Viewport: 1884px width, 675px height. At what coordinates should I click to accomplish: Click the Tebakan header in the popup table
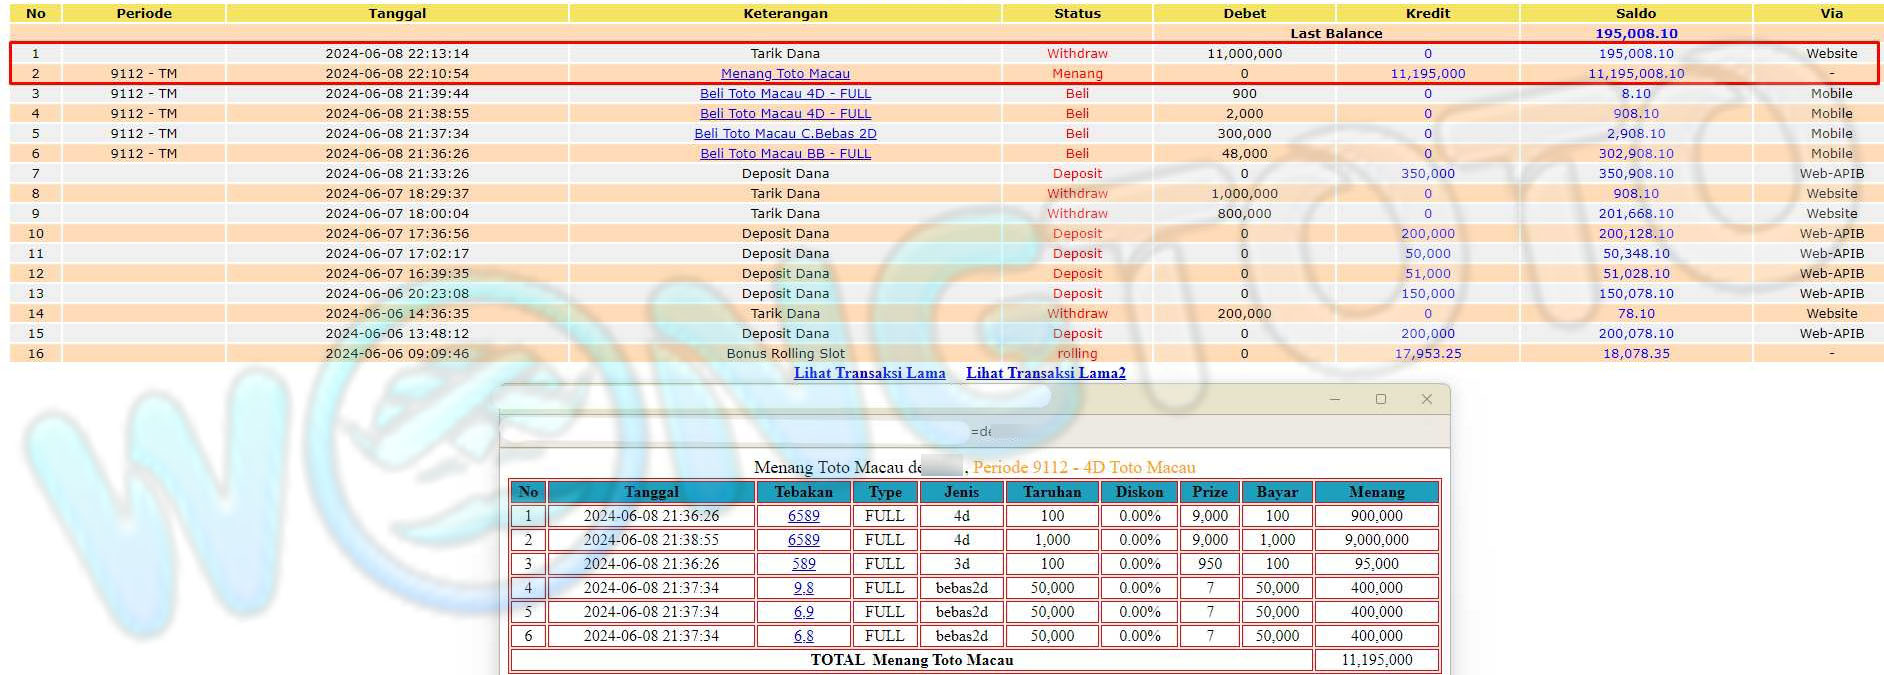pyautogui.click(x=803, y=492)
